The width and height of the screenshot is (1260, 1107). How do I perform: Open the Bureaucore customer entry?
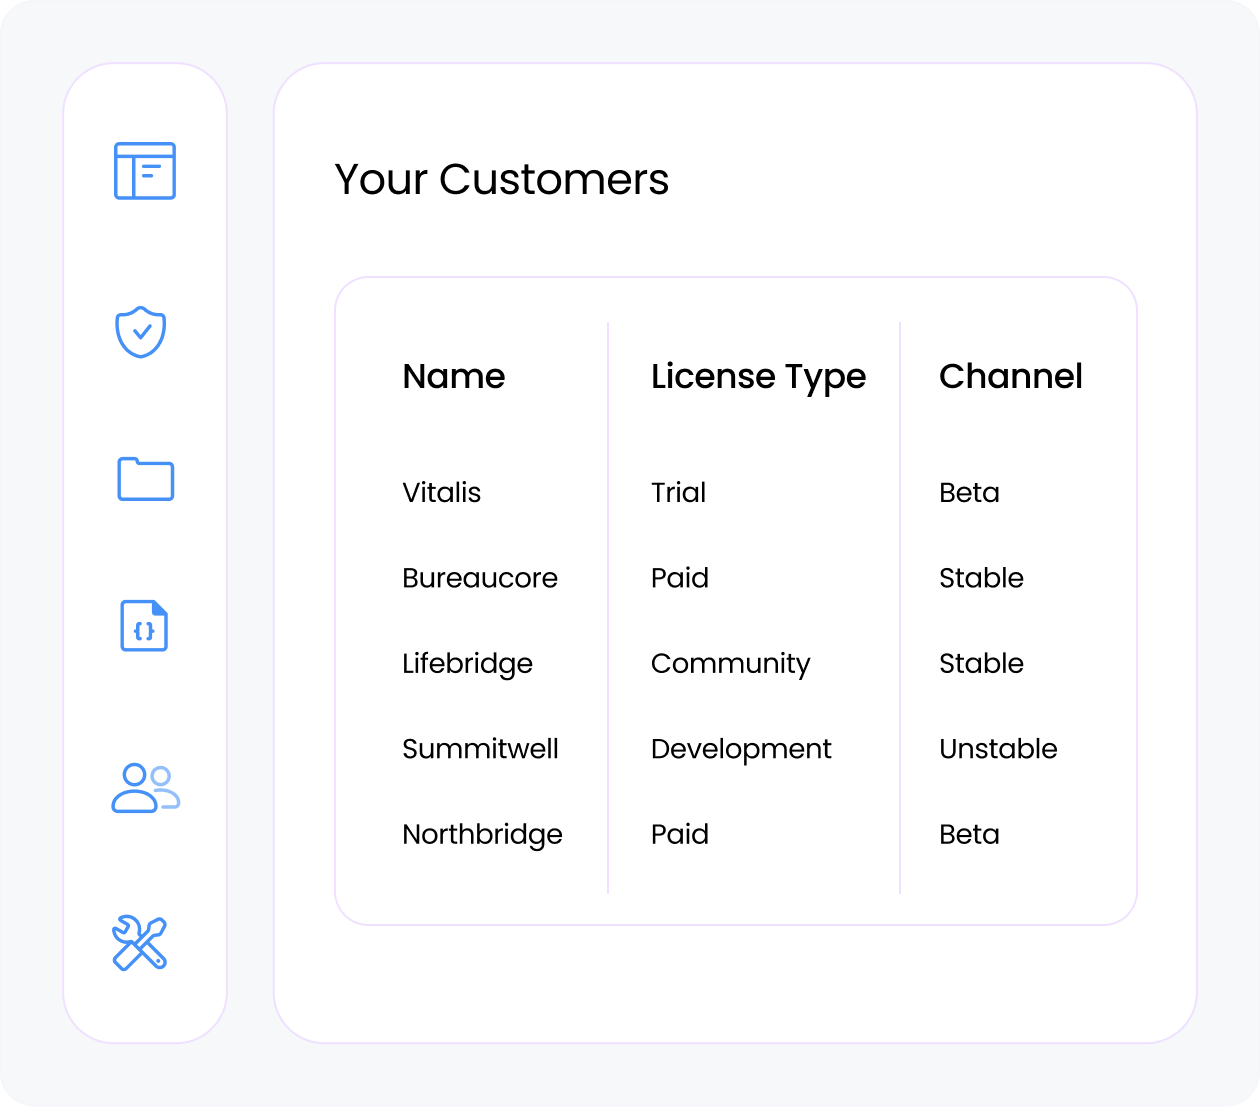pyautogui.click(x=480, y=578)
